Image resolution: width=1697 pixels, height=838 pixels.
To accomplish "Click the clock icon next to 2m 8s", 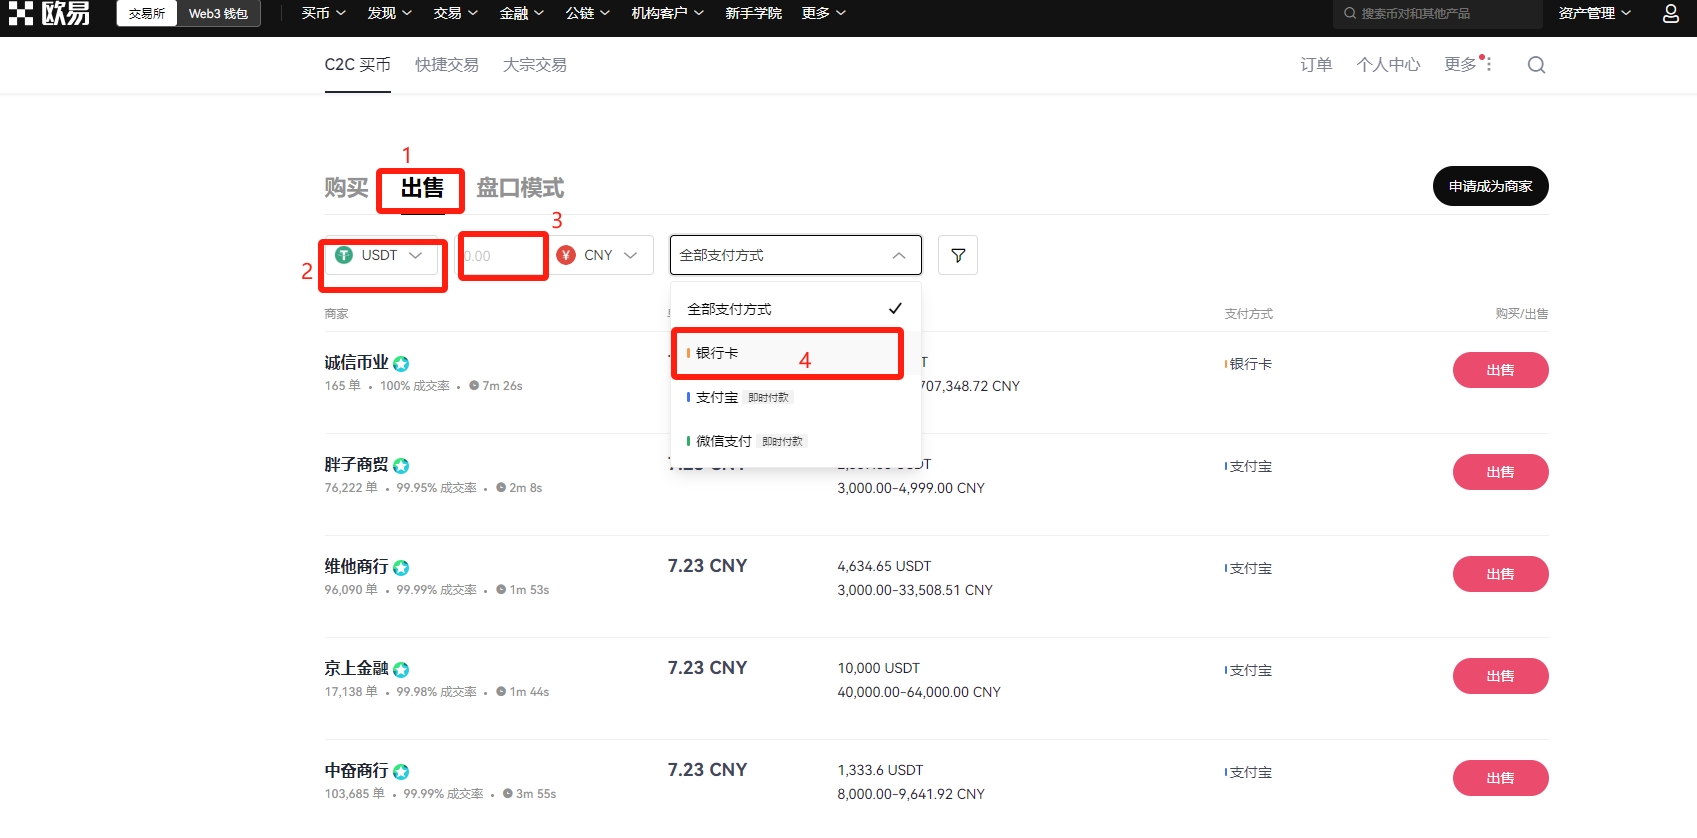I will click(501, 488).
